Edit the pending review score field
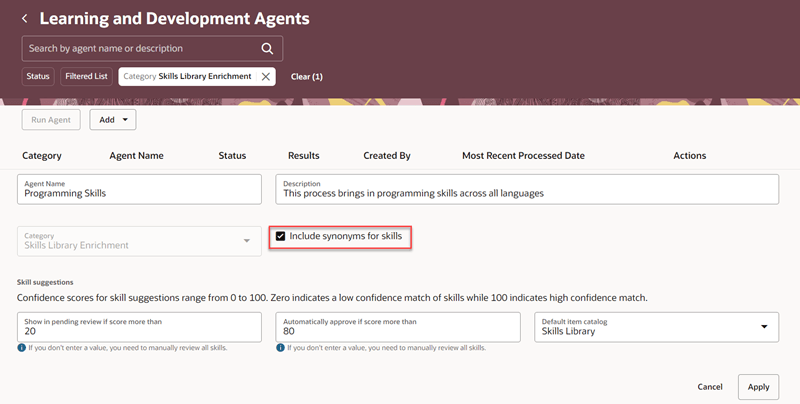 pos(139,327)
